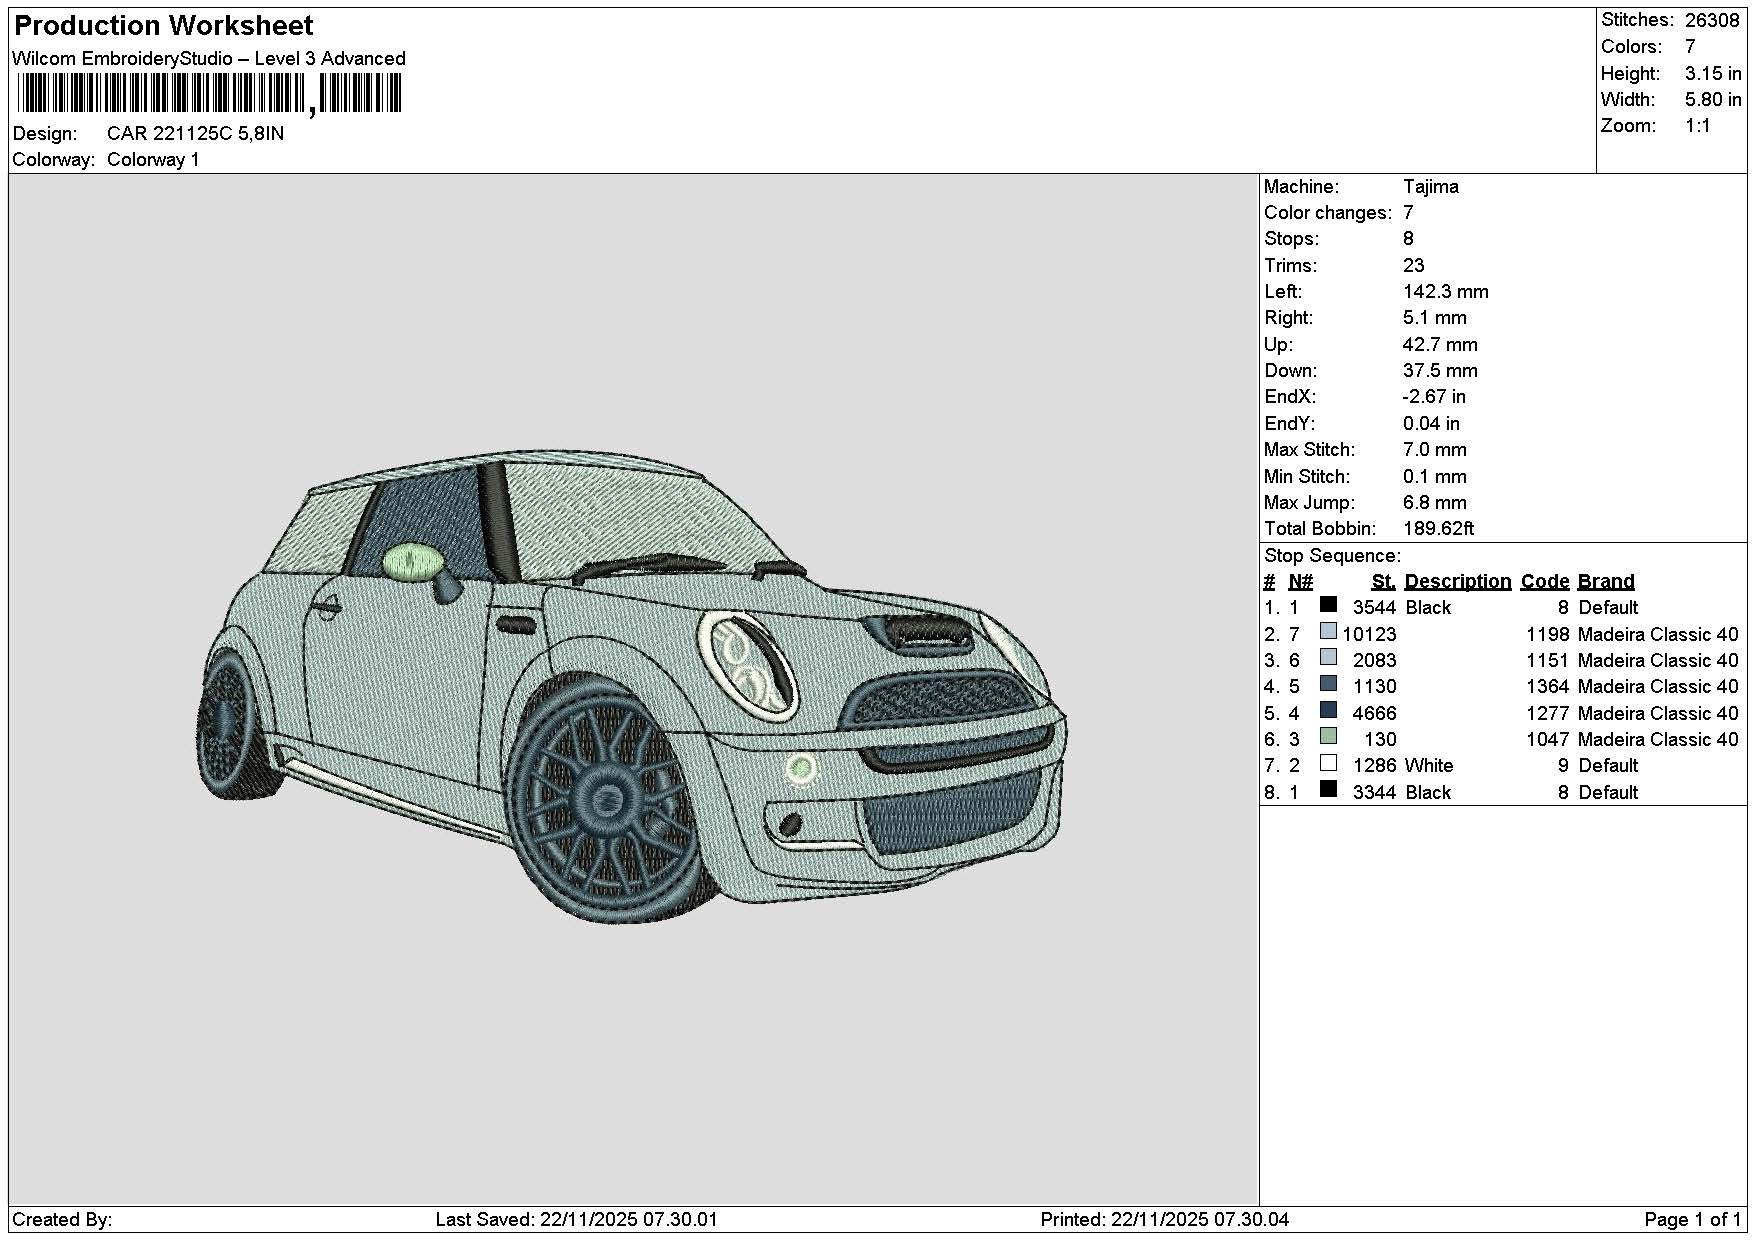This screenshot has width=1755, height=1240.
Task: Click the 'Created By:' footer label
Action: click(x=62, y=1220)
